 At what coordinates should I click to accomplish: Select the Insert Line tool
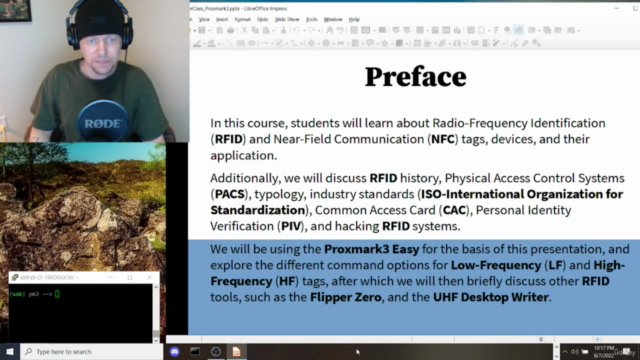point(230,43)
